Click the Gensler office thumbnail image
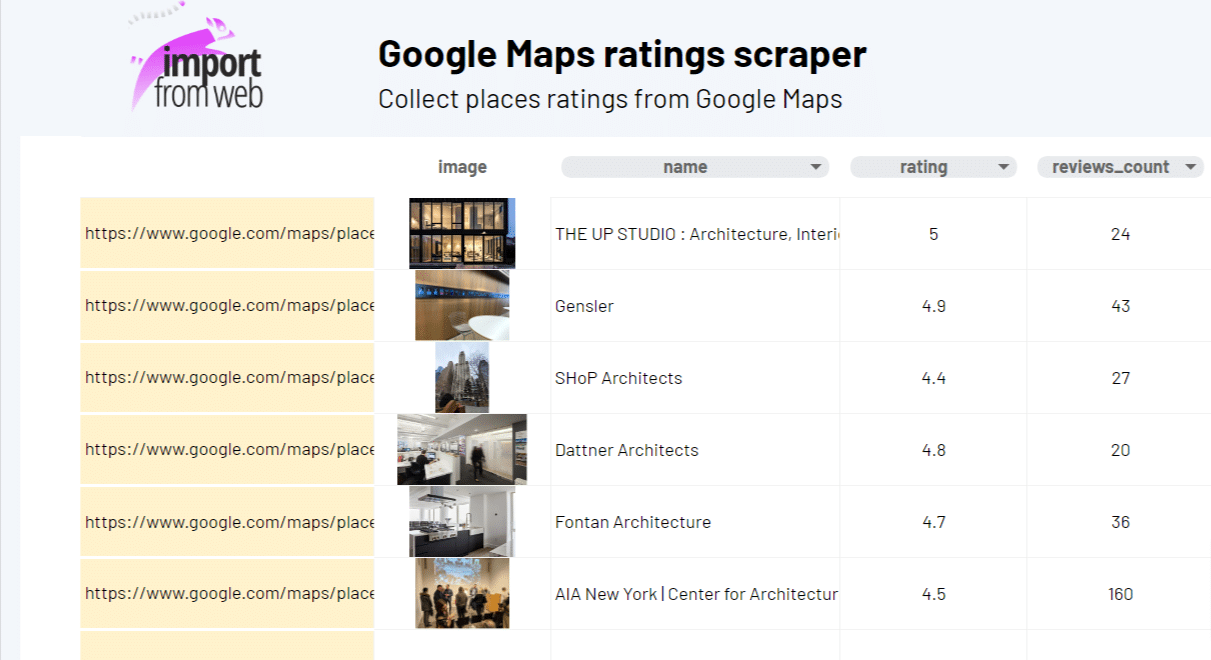The image size is (1211, 660). coord(462,305)
